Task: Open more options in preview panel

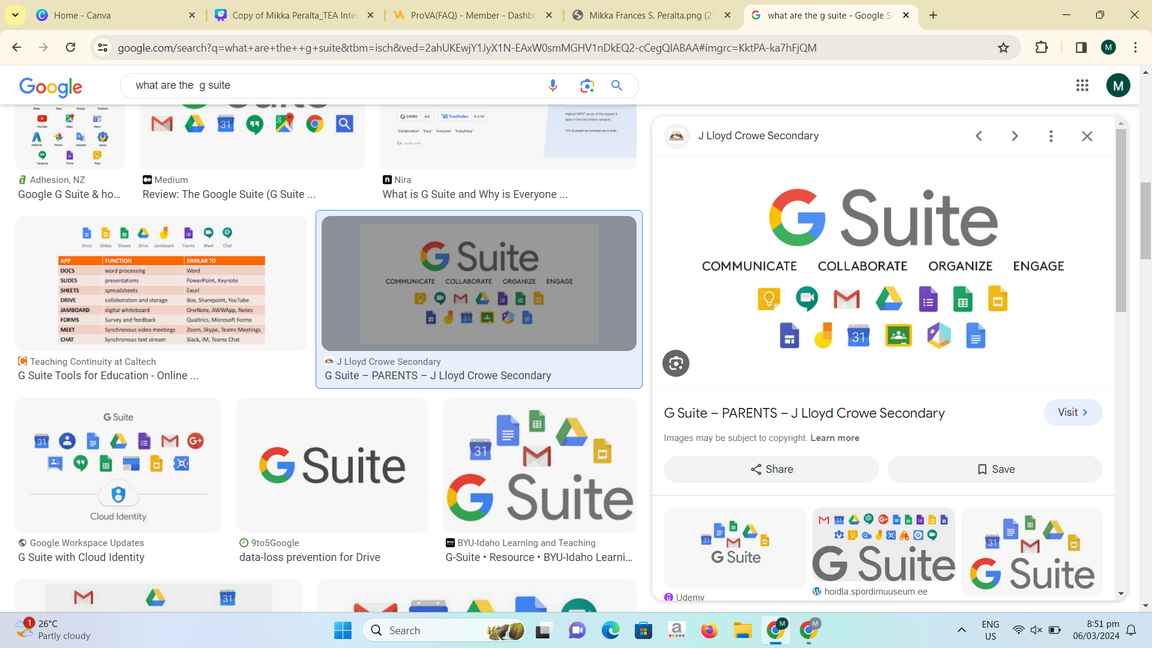Action: coord(1051,136)
